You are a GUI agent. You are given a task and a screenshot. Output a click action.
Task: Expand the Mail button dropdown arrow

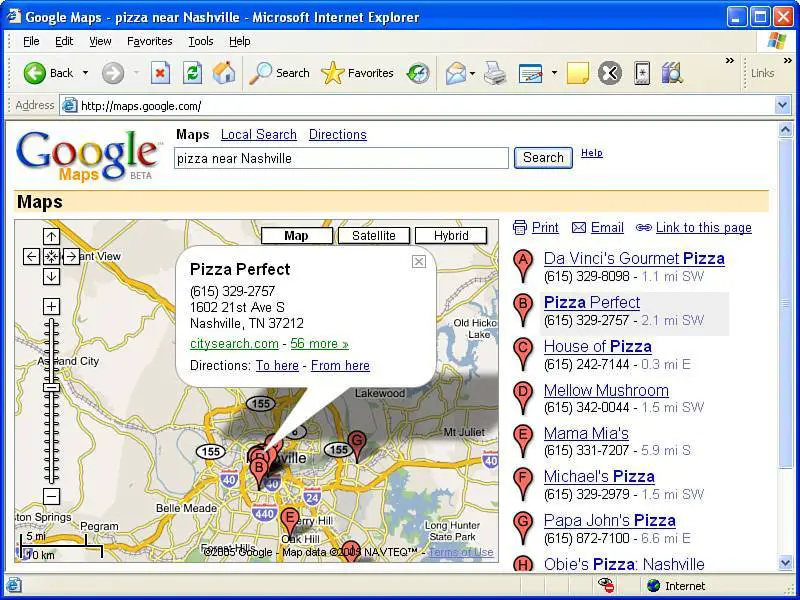(x=472, y=73)
